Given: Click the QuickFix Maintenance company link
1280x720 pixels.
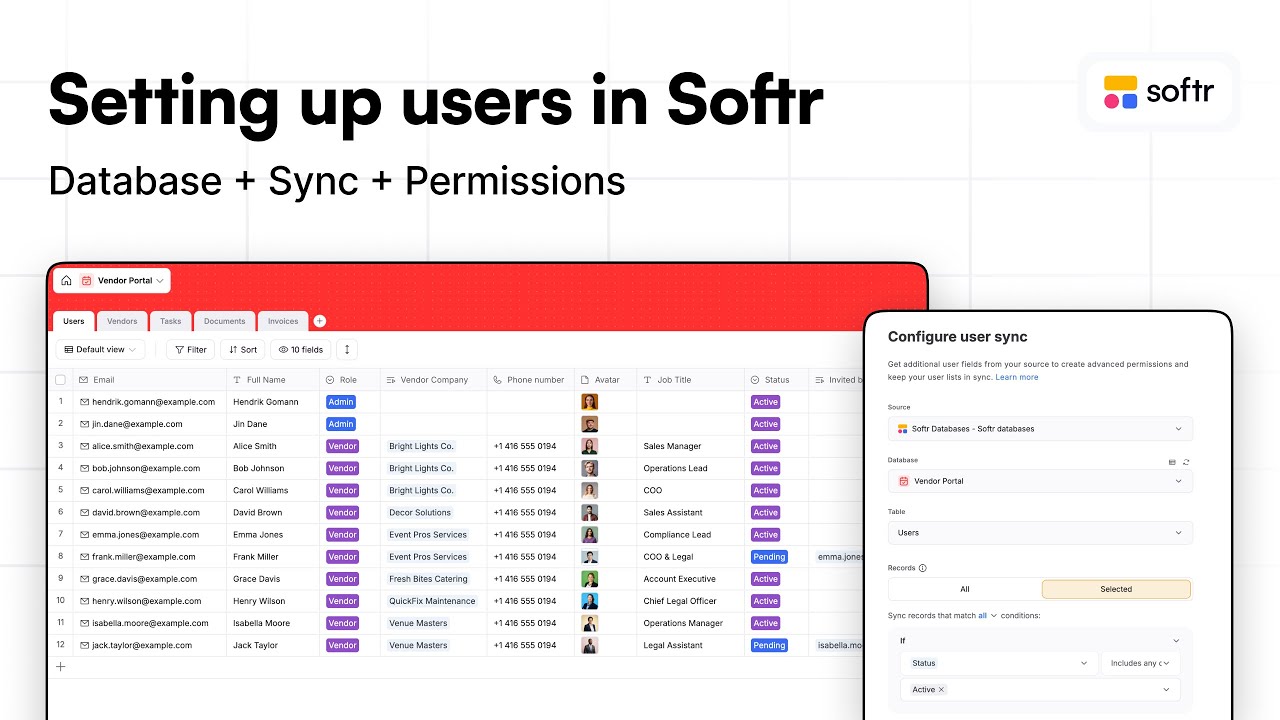Looking at the screenshot, I should (432, 601).
